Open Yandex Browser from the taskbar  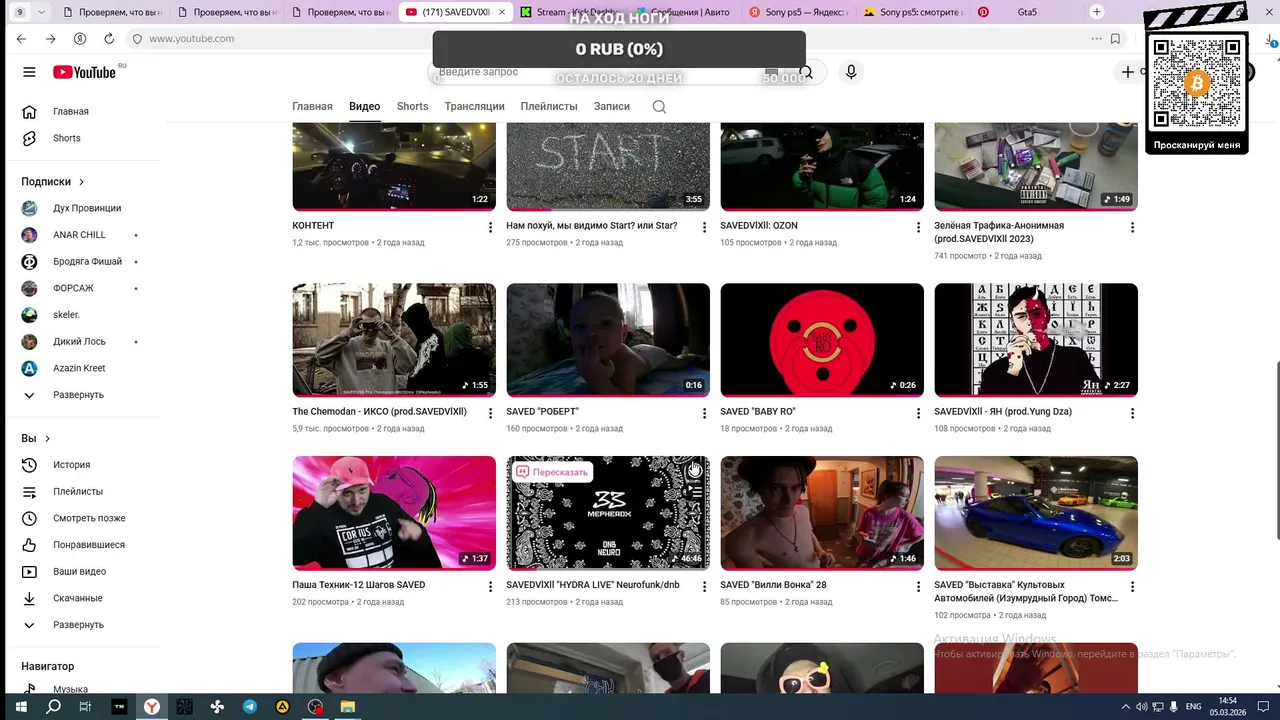click(152, 706)
